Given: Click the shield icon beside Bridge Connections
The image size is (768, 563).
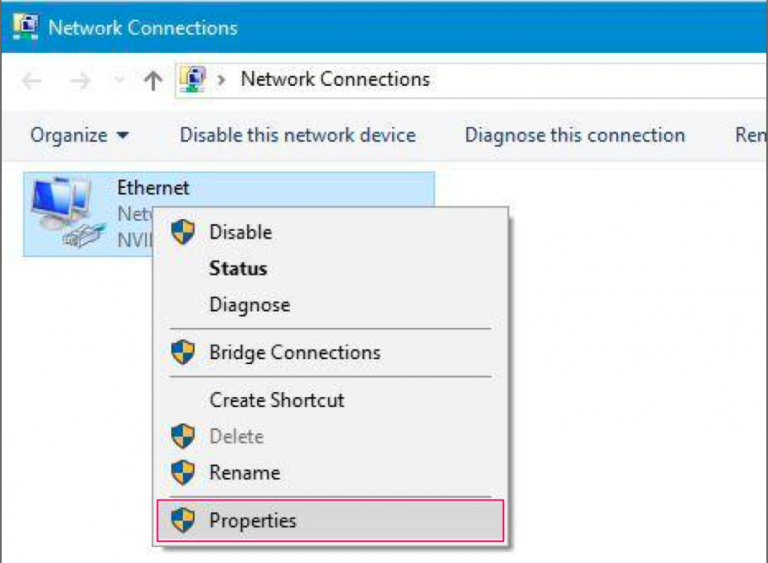Looking at the screenshot, I should [183, 352].
